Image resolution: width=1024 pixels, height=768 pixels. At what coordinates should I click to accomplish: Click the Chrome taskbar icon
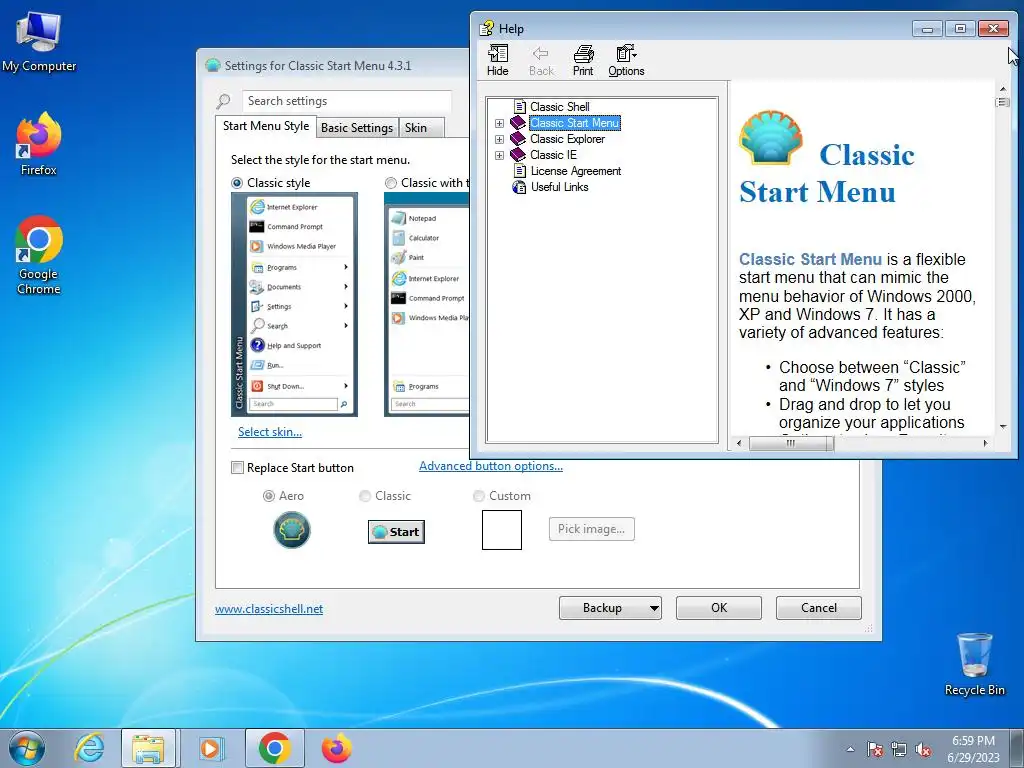click(x=275, y=748)
